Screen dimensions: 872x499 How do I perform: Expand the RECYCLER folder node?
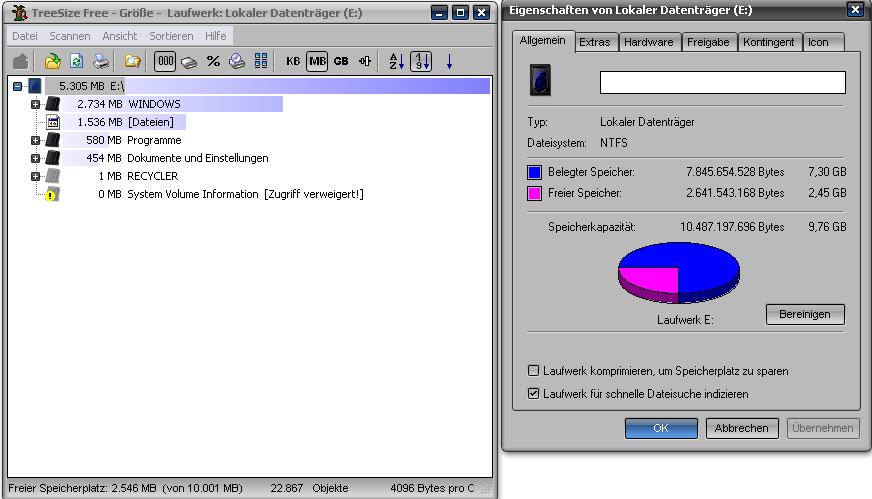tap(36, 176)
